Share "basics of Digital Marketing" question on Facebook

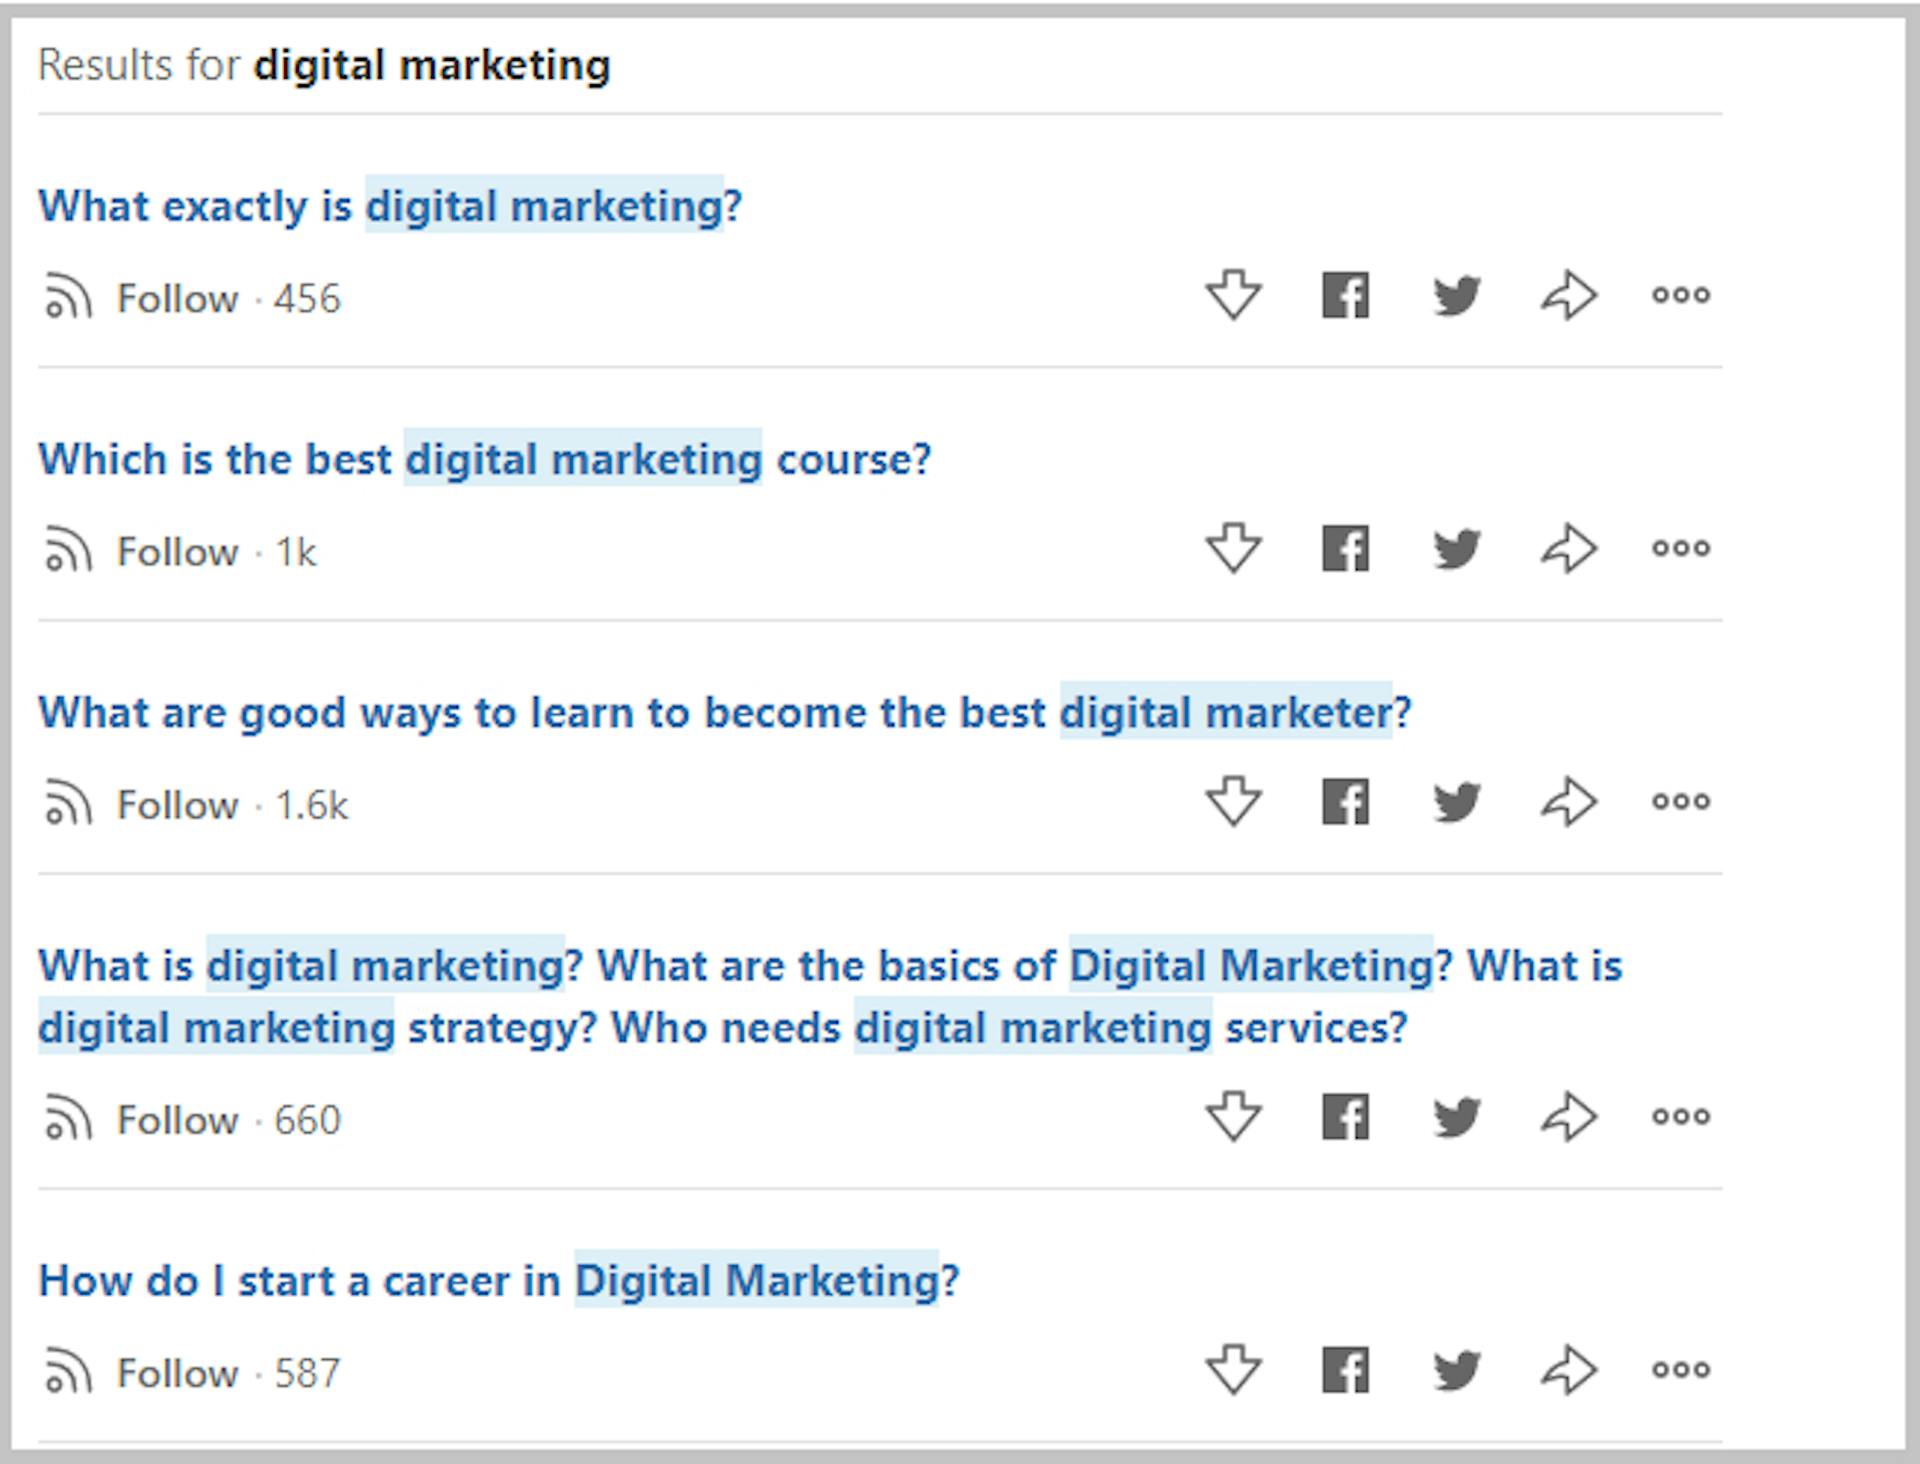point(1345,1116)
